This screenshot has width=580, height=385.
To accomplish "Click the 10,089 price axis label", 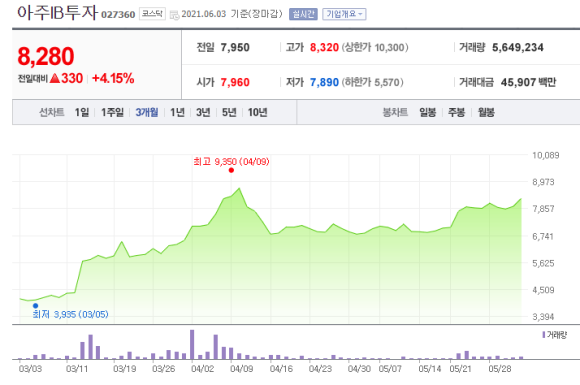I will (x=546, y=155).
